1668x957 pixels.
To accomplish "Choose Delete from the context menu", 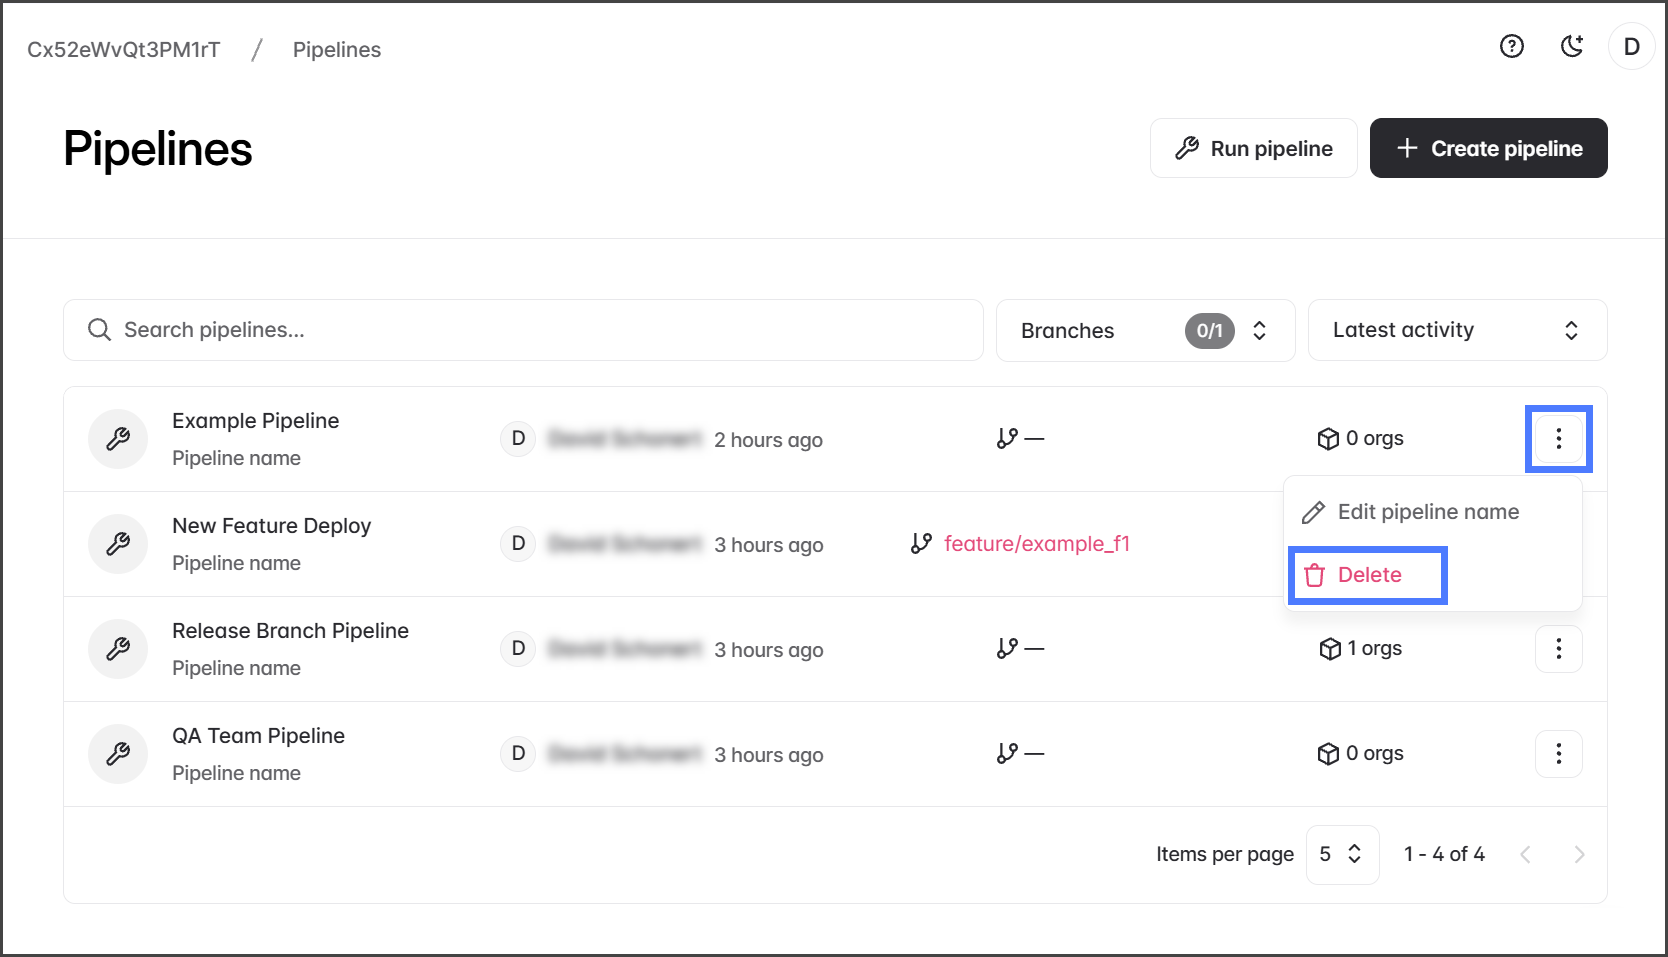I will click(1368, 575).
